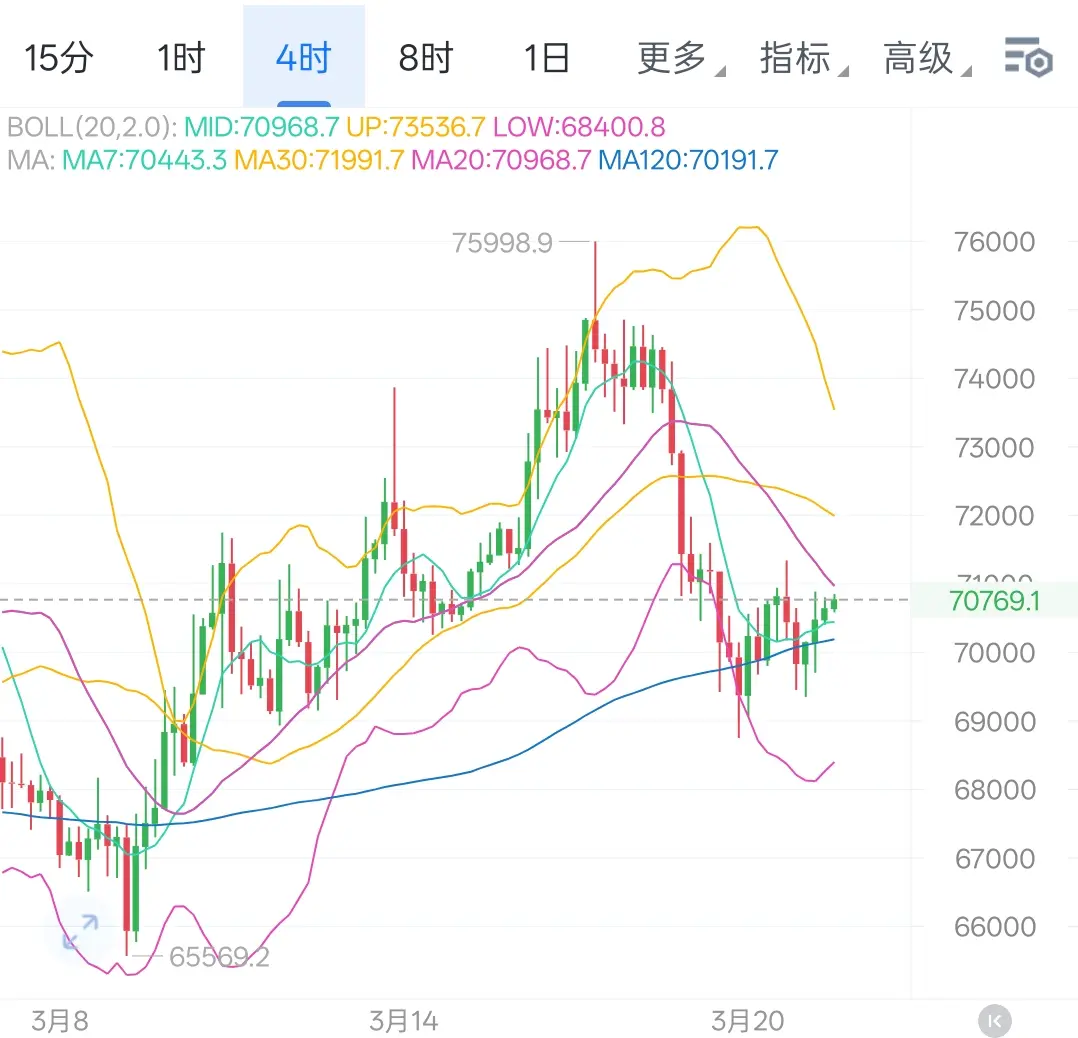This screenshot has height=1038, width=1078.
Task: Tap the low price marker 65569.2
Action: click(x=219, y=957)
